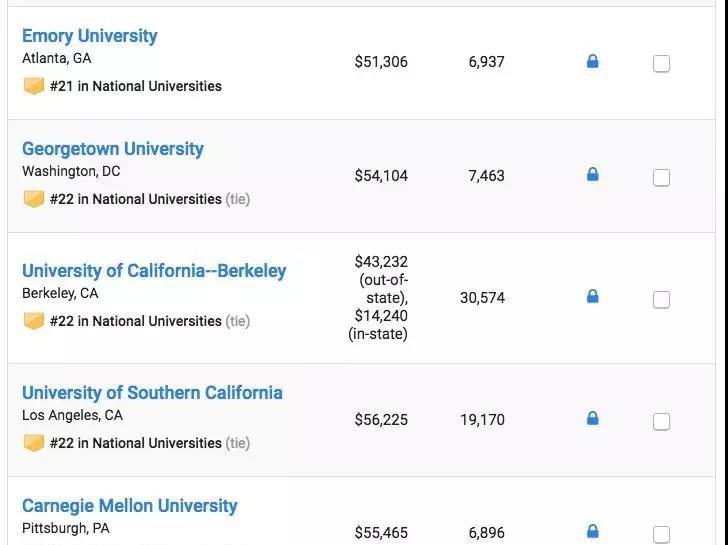Click the ranking badge icon under Emory University
The image size is (728, 545).
[x=34, y=86]
